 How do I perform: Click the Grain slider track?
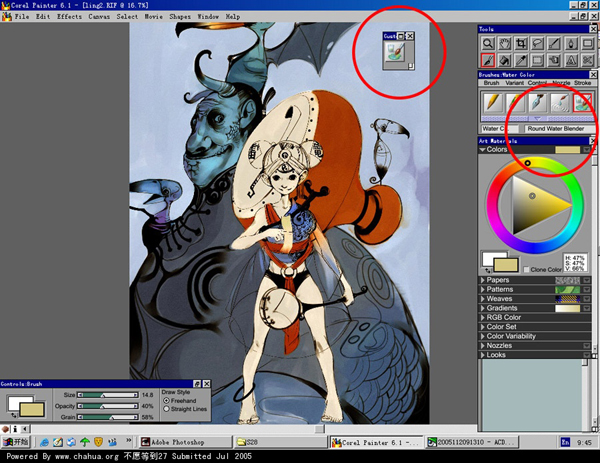coord(108,417)
